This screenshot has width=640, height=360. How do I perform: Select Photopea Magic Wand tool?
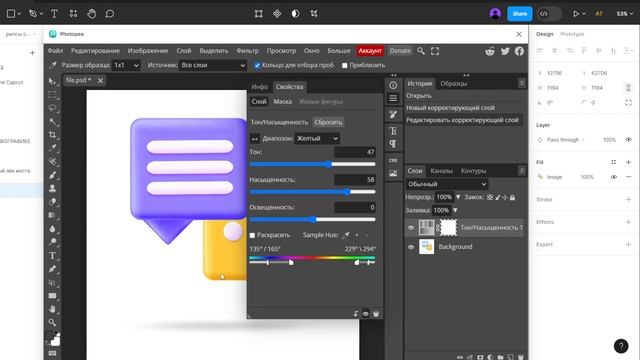pos(52,122)
